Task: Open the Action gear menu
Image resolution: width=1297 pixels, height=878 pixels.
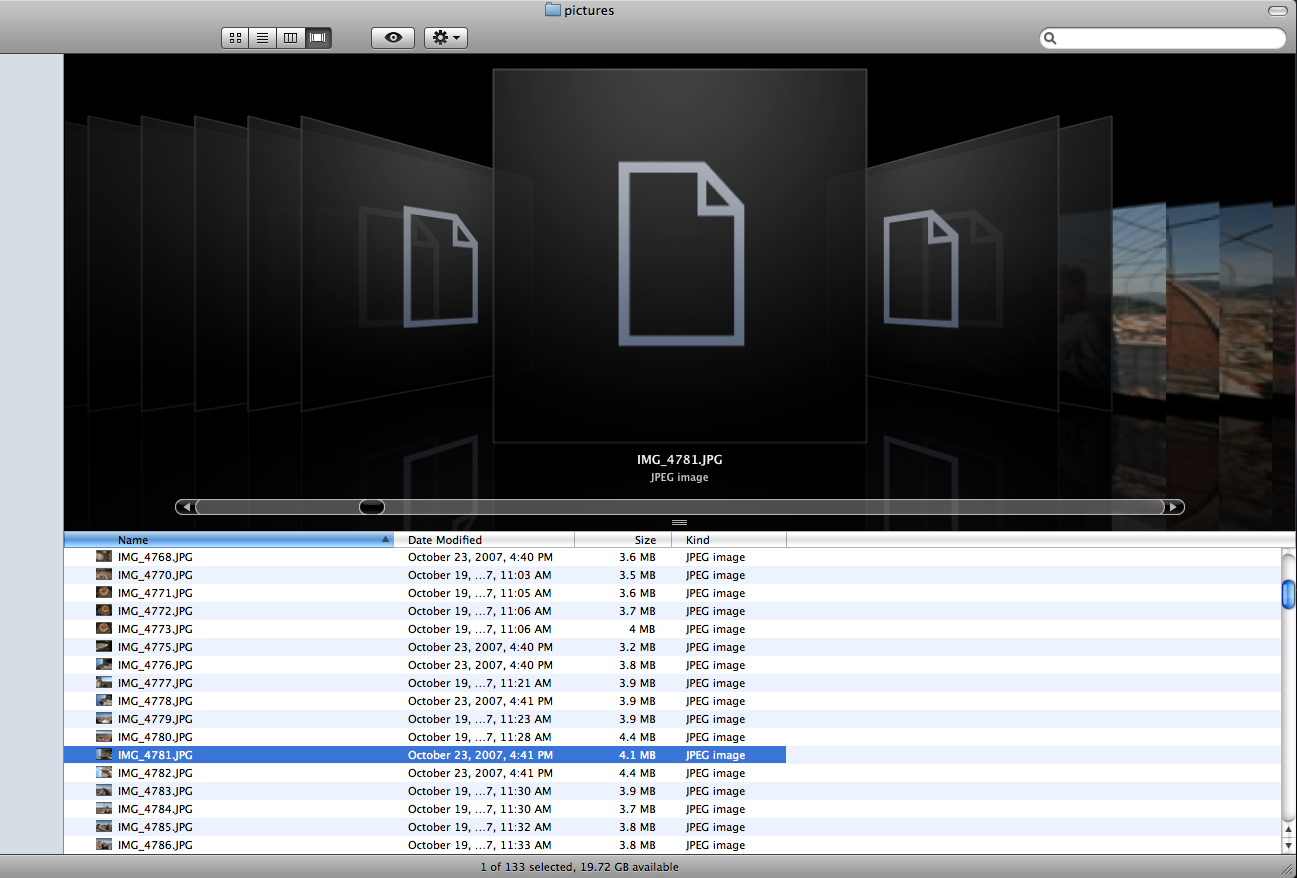Action: click(x=446, y=38)
